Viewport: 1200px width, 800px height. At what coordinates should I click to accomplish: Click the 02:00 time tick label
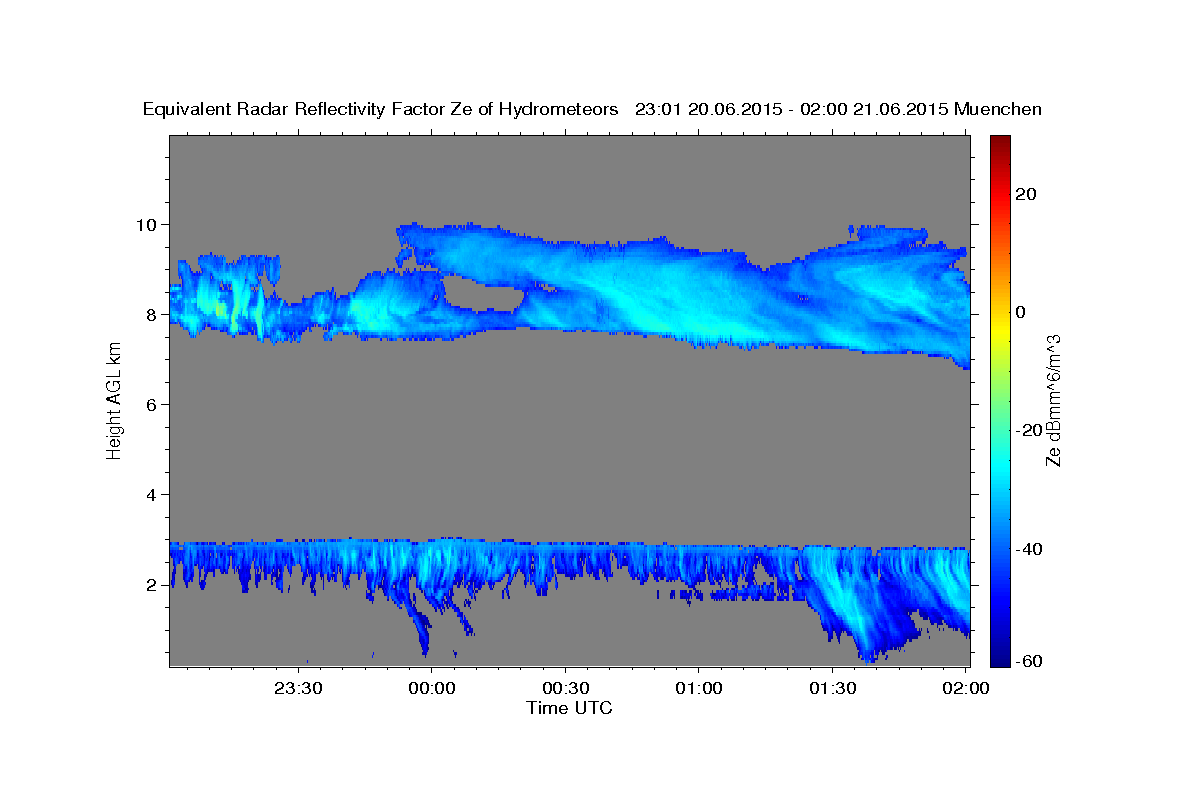[x=966, y=689]
